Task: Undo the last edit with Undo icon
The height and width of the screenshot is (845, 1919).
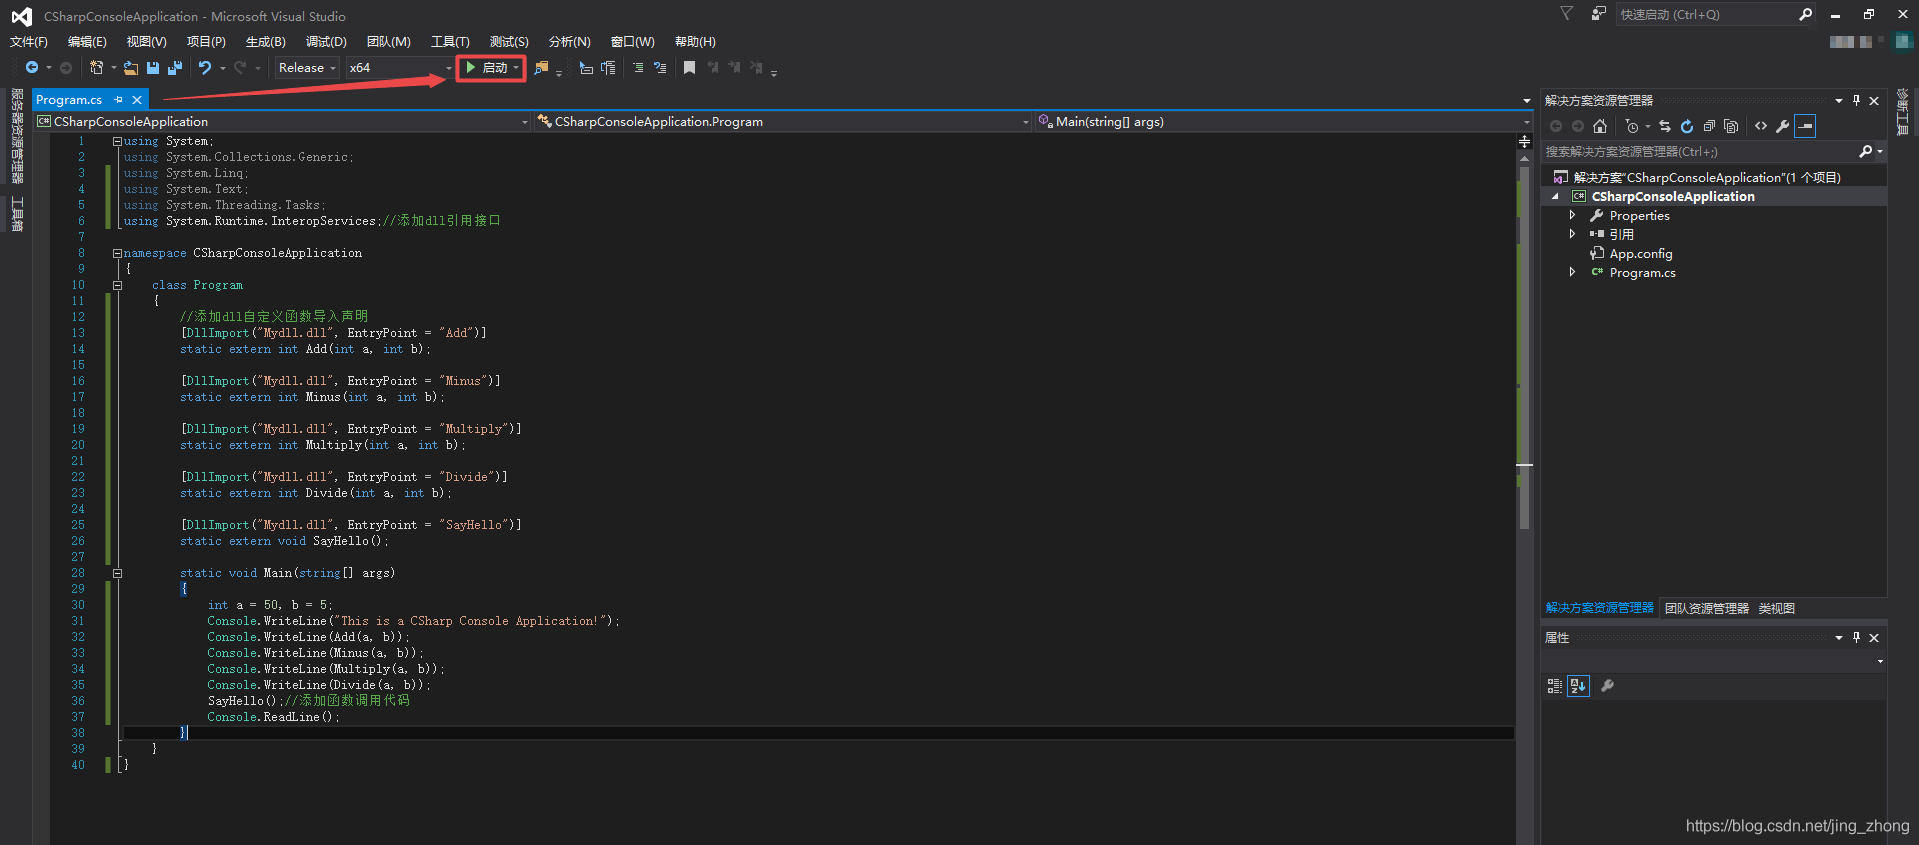Action: point(204,68)
